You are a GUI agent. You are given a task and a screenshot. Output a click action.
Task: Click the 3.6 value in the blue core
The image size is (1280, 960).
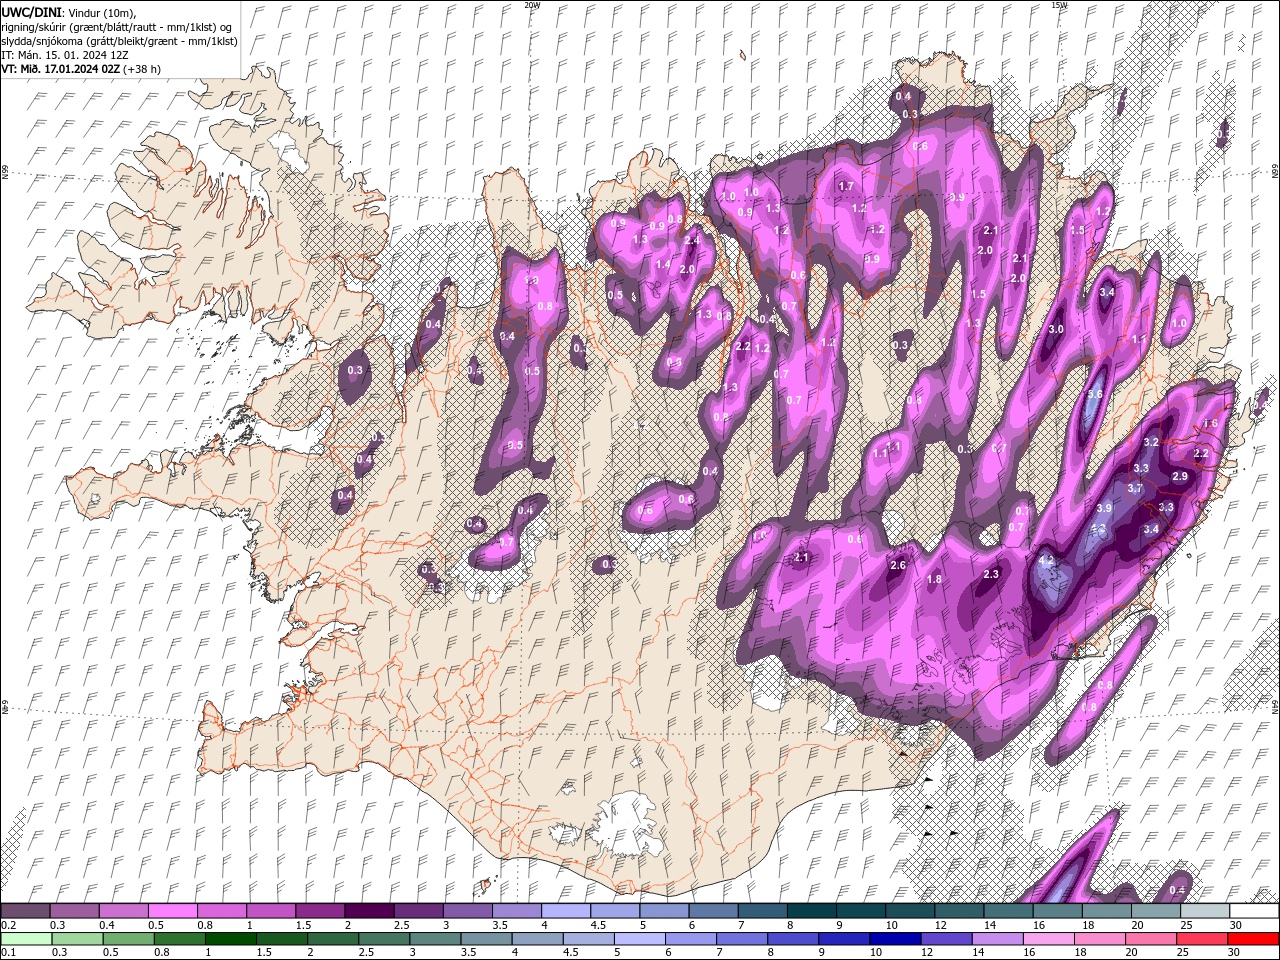[1094, 394]
